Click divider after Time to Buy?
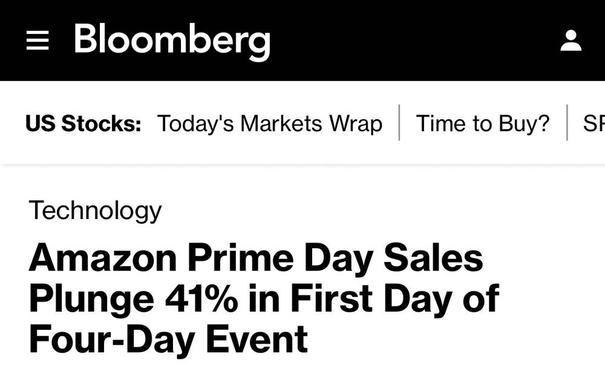The image size is (605, 380). tap(567, 122)
